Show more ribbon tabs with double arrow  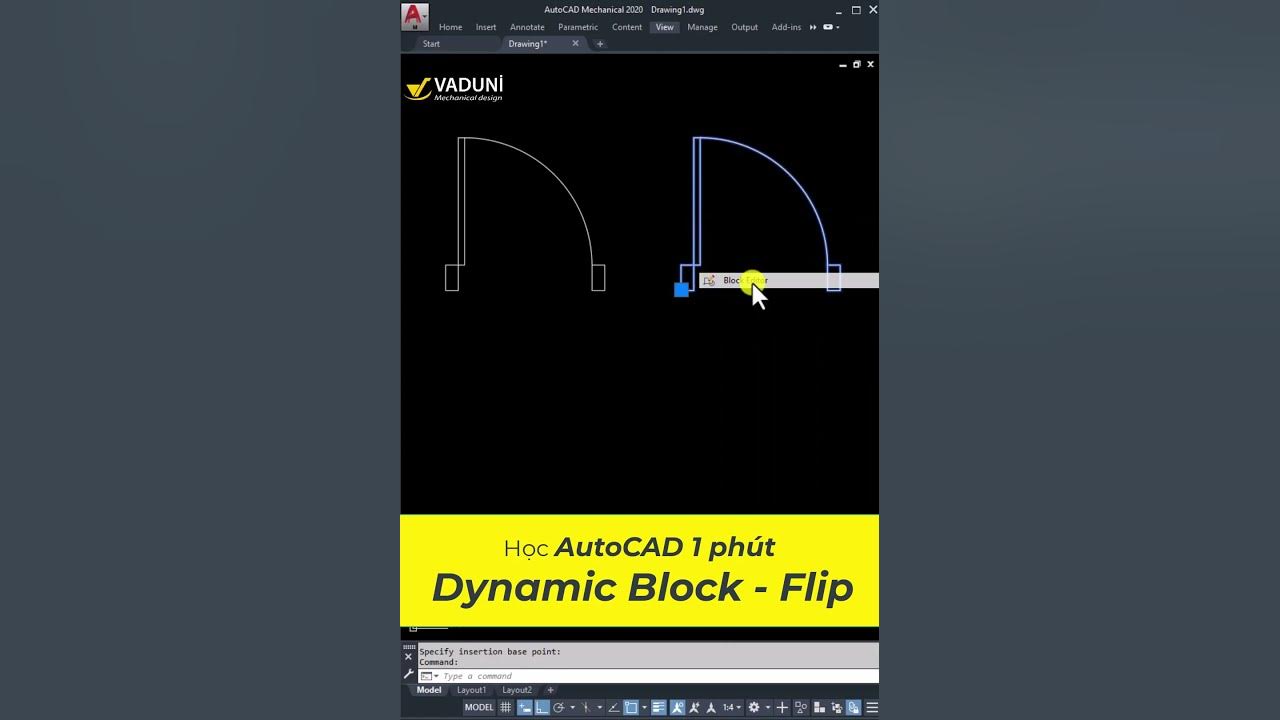(x=813, y=27)
